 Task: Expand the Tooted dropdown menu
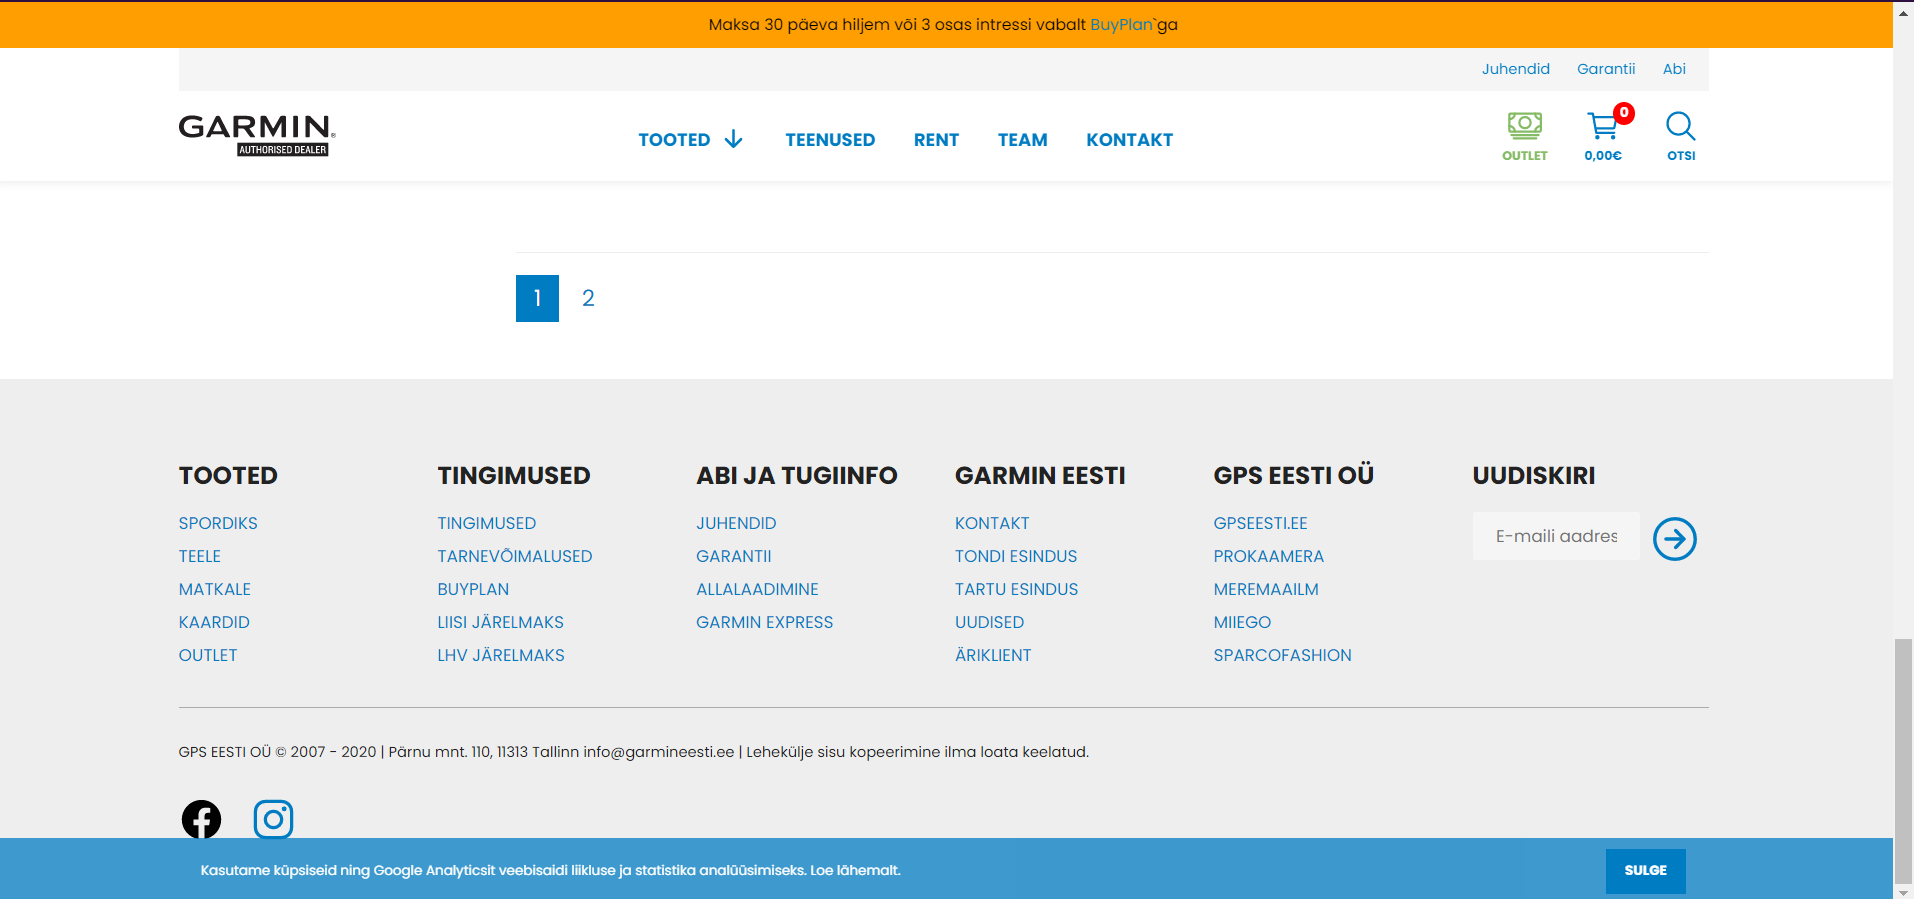click(x=690, y=140)
